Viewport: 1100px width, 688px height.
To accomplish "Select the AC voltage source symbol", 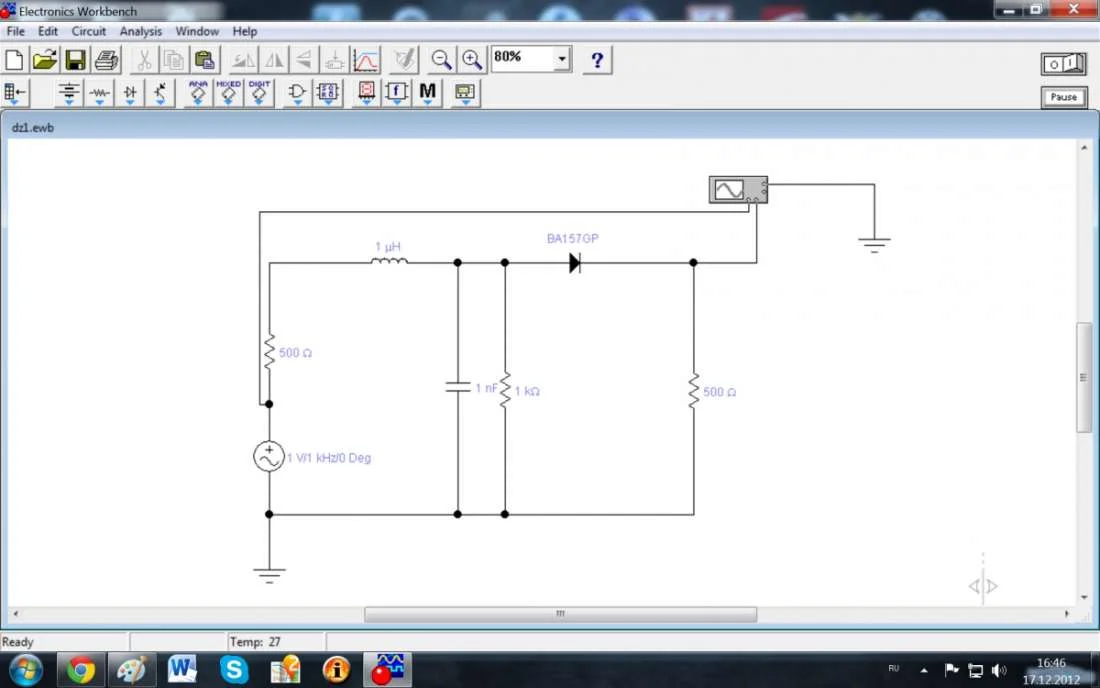I will [x=269, y=457].
